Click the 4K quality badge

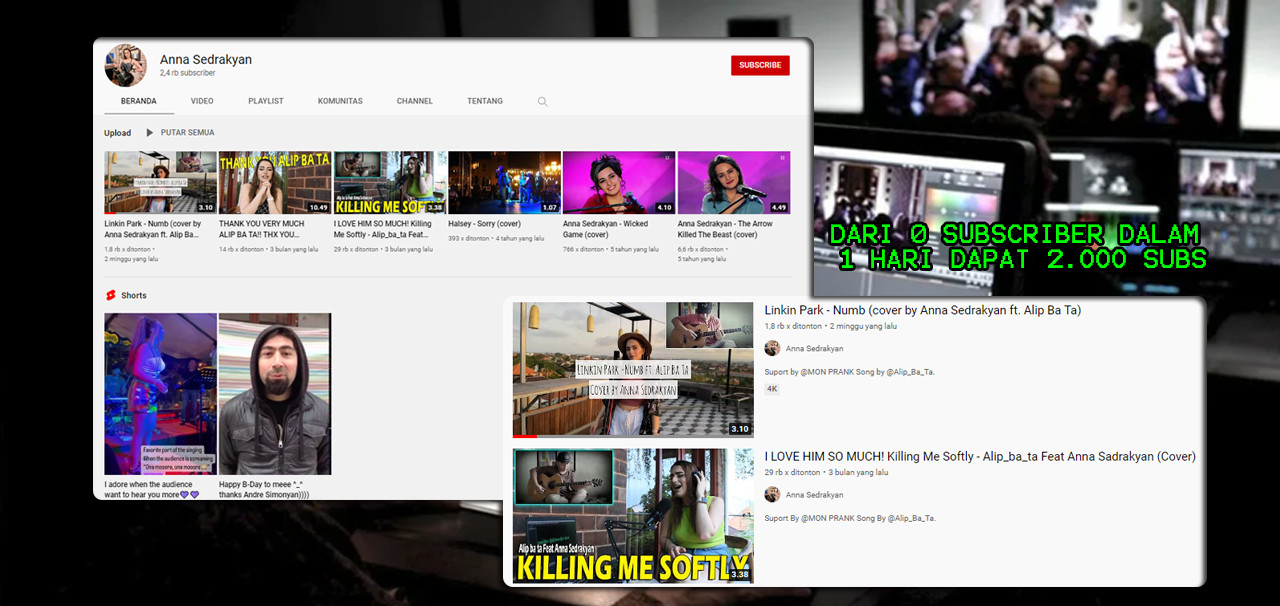point(772,388)
